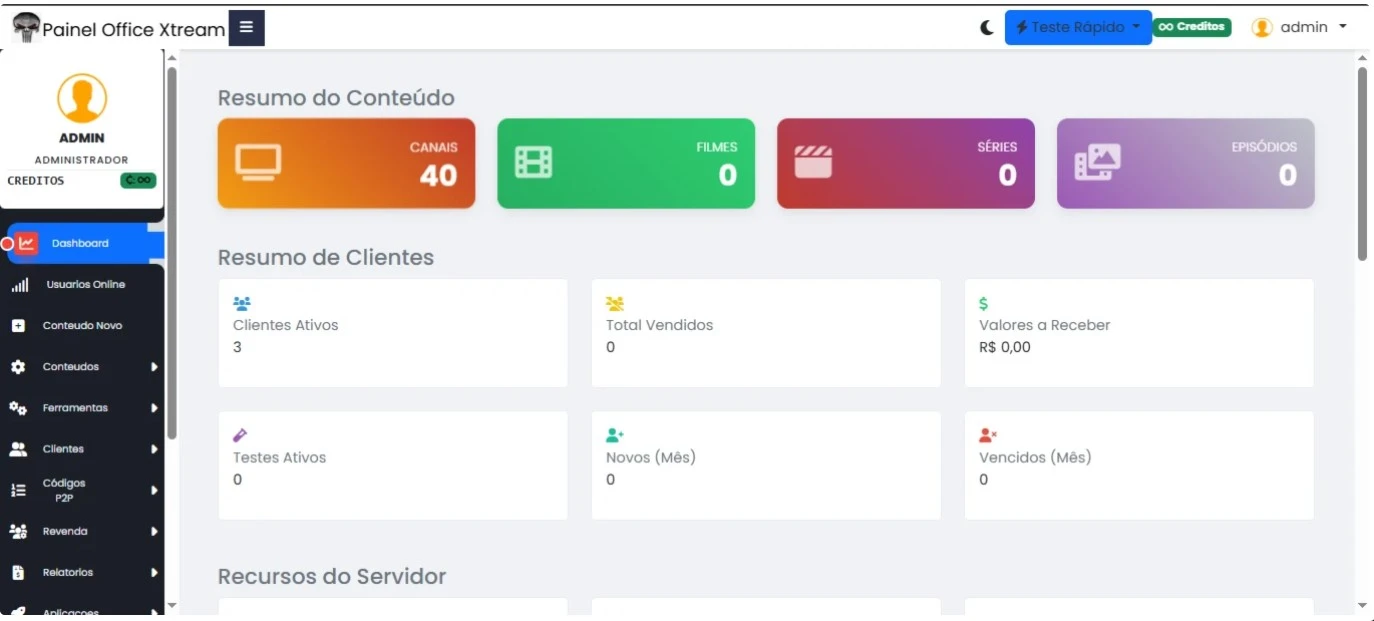Click the clapperboard icon on Séries card

[x=813, y=162]
